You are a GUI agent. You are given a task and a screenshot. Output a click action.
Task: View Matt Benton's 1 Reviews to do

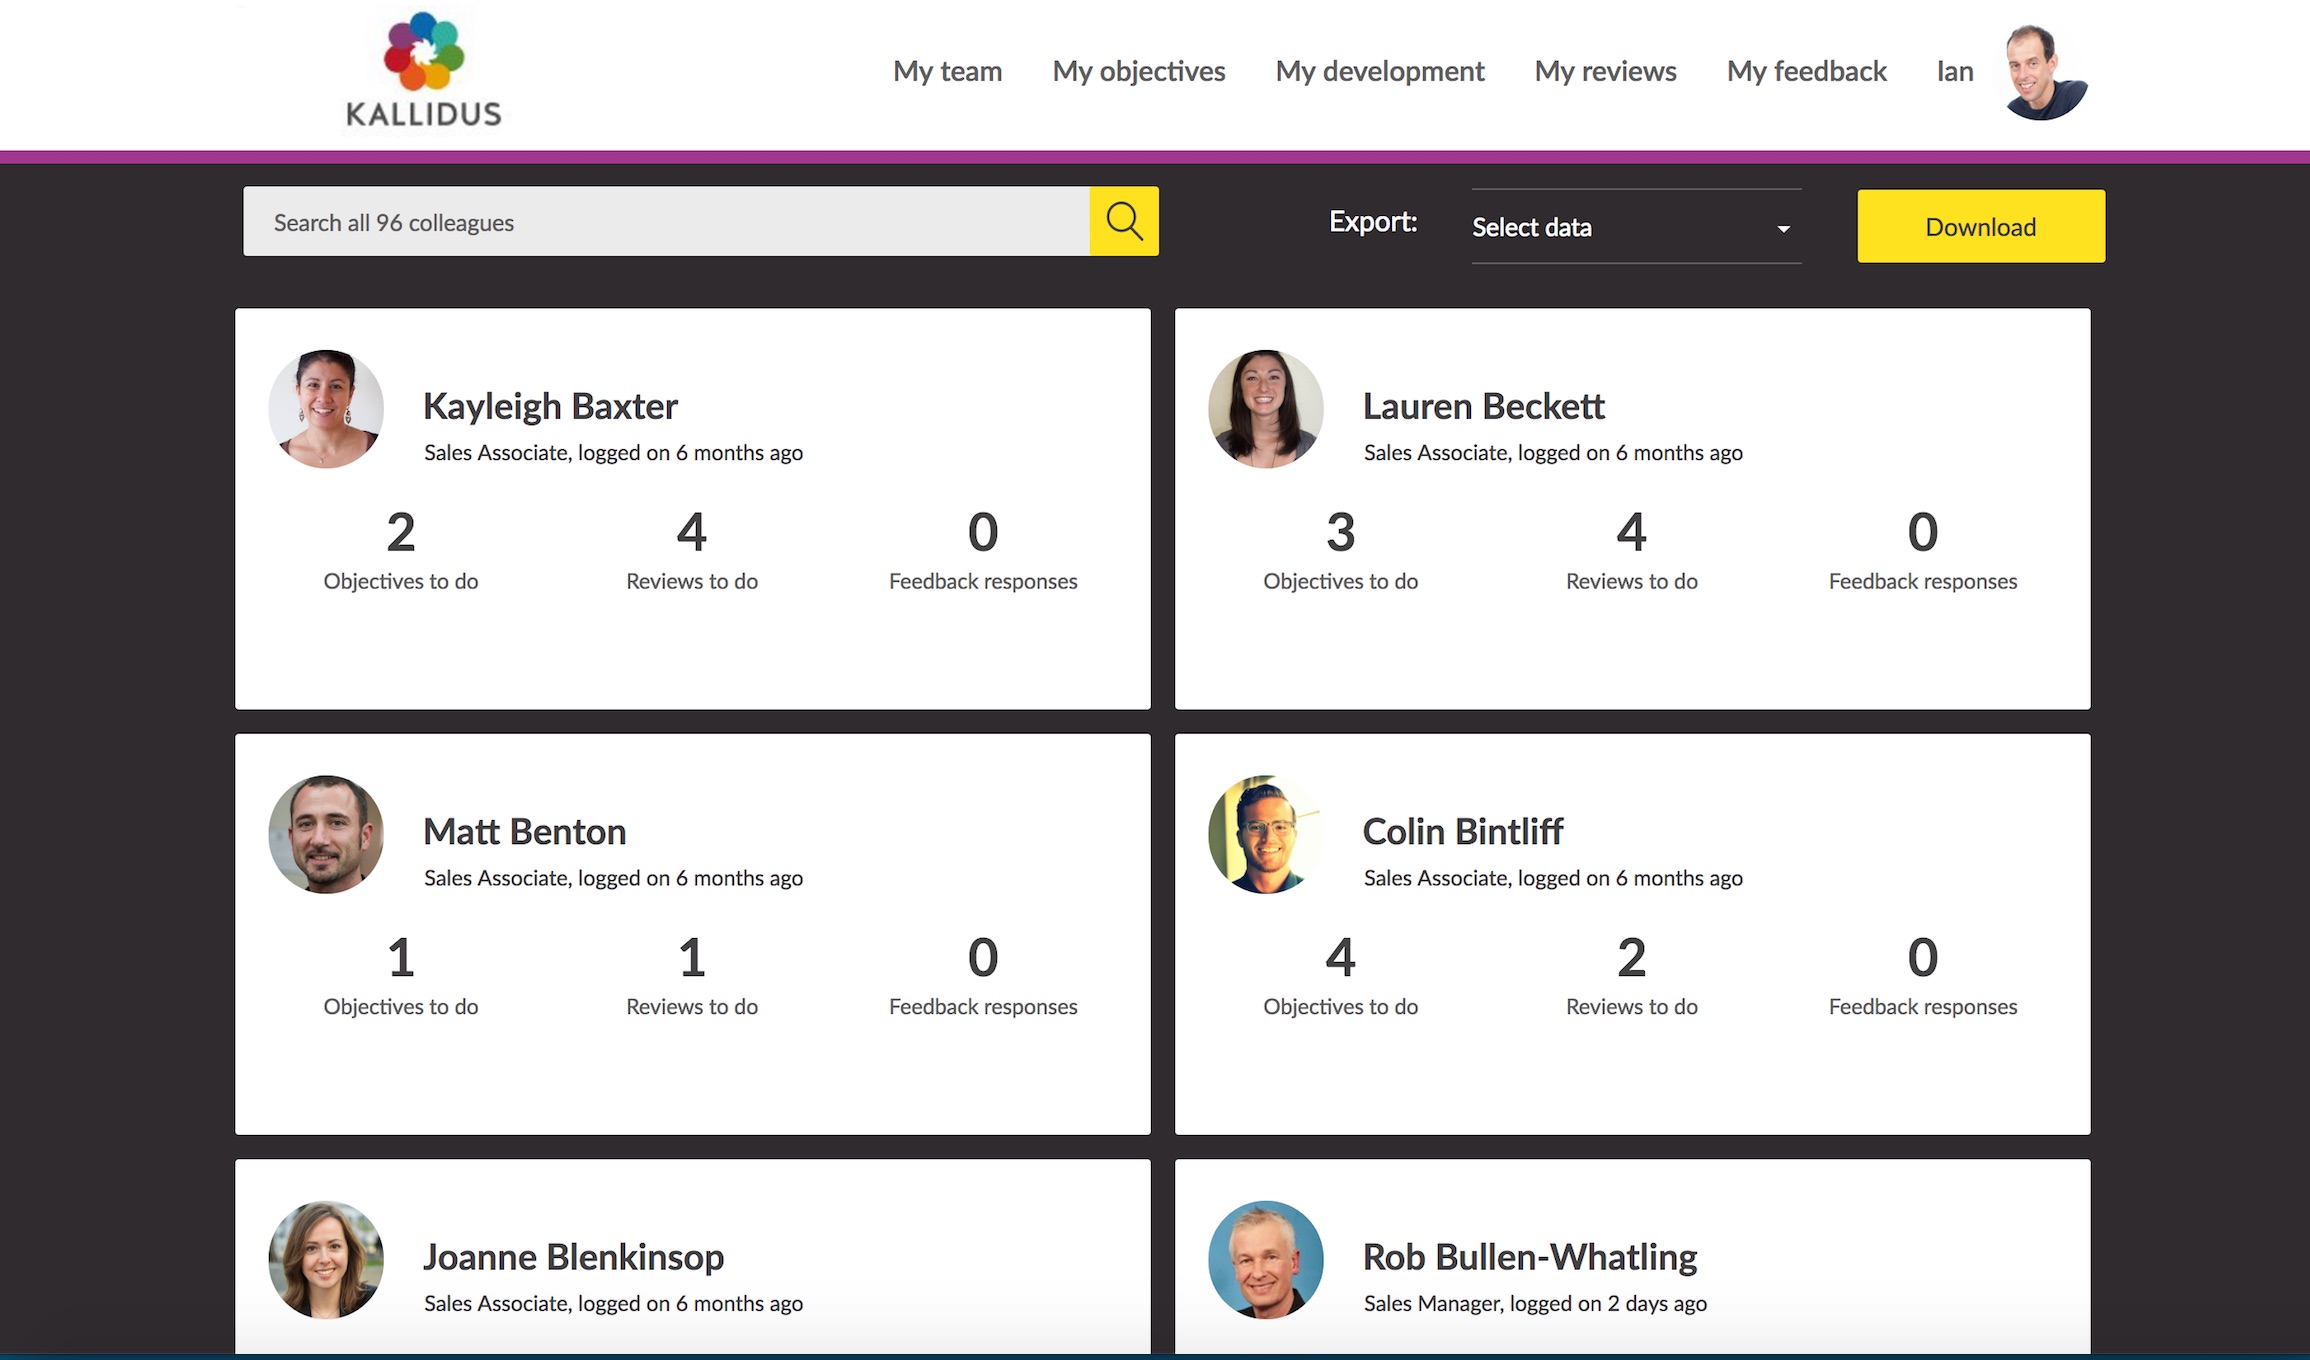click(692, 976)
